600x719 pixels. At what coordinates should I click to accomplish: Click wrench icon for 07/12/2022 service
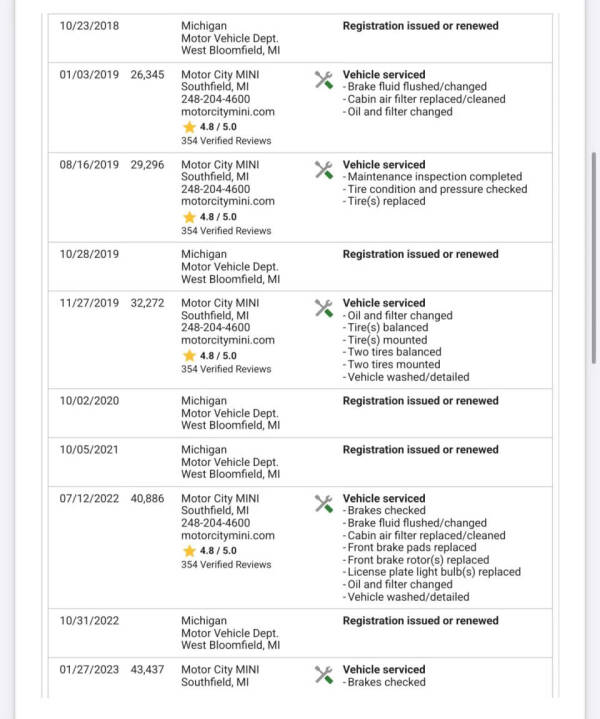pyautogui.click(x=324, y=504)
